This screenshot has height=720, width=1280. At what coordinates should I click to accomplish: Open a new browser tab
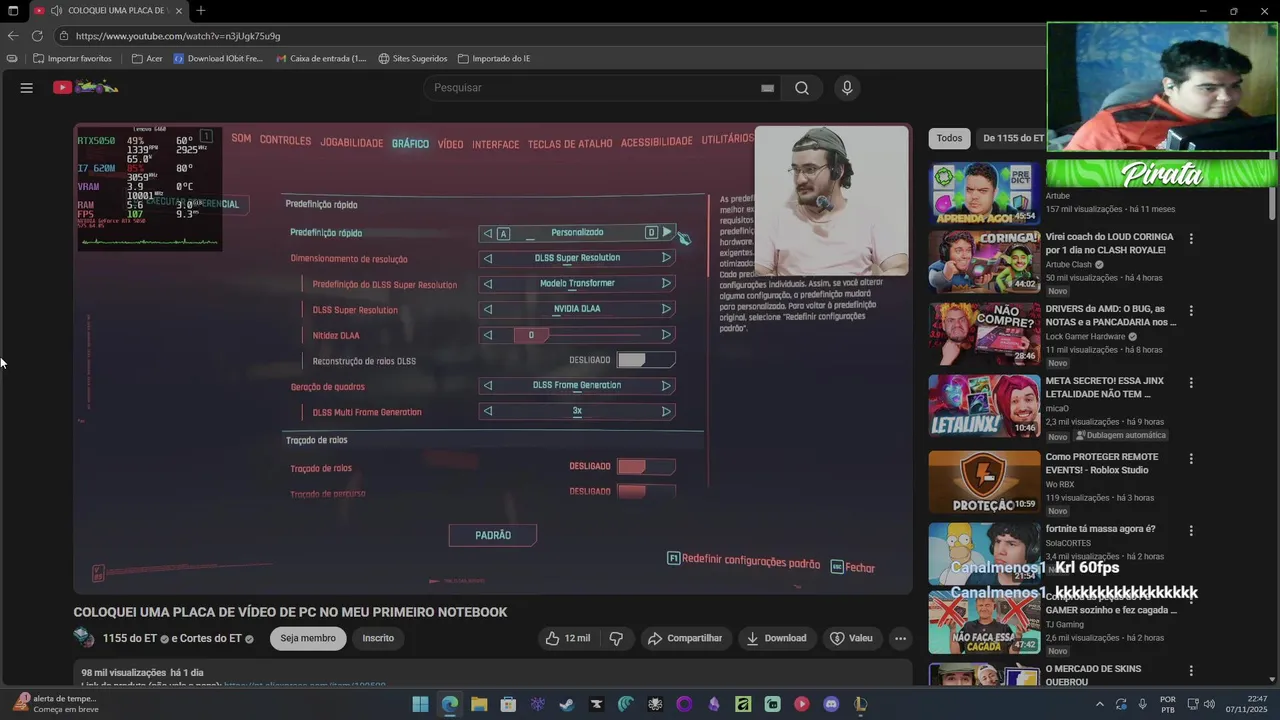[x=201, y=10]
